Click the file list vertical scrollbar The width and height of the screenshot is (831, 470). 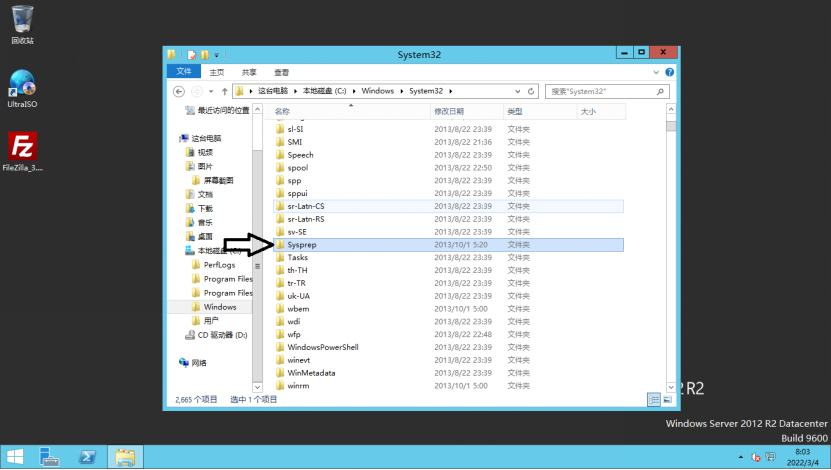point(671,248)
